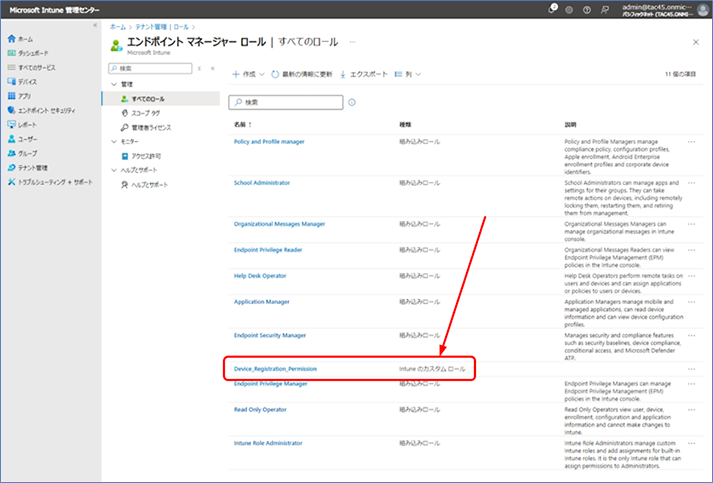Open アプリ in the sidebar
This screenshot has height=483, width=713.
click(x=20, y=96)
